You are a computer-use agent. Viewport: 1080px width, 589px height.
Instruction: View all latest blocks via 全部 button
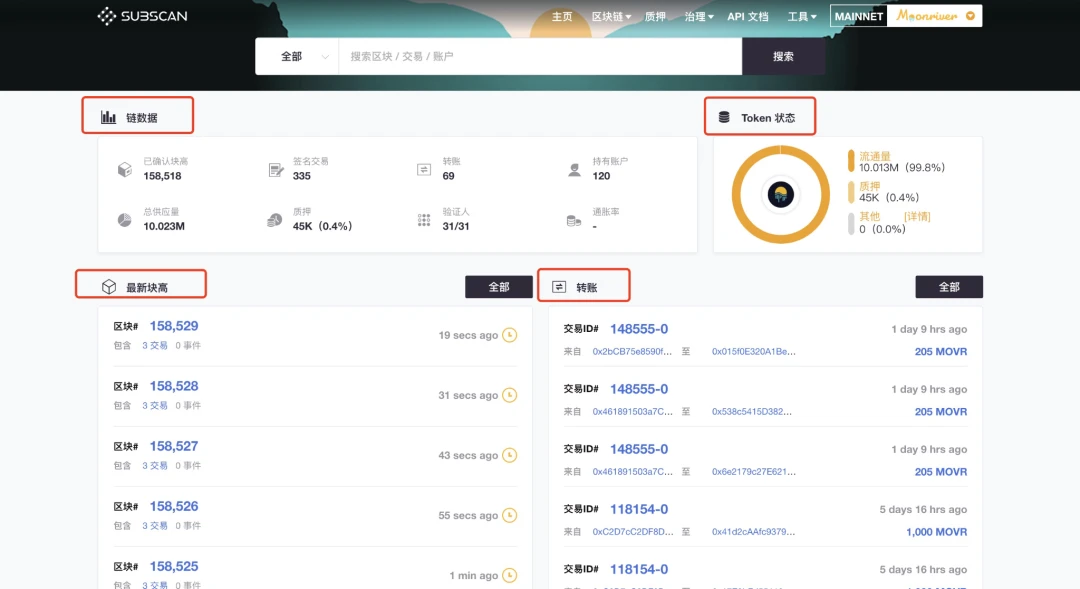click(499, 287)
